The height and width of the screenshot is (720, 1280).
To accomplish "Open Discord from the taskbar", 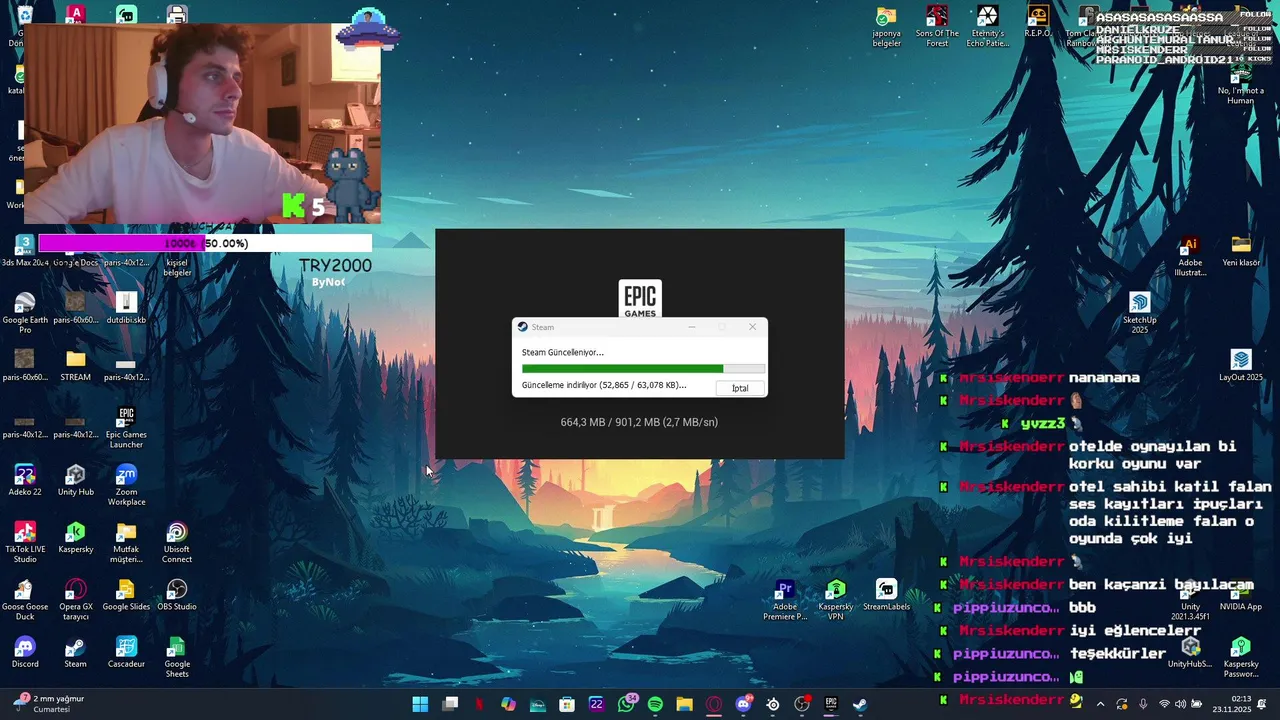I will point(743,704).
